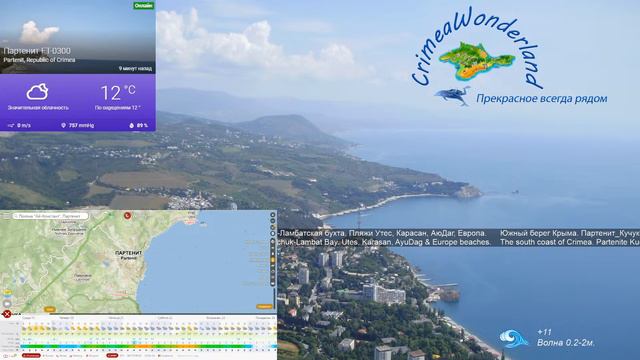Click the cloudy weather condition icon
The height and width of the screenshot is (360, 640).
pos(37,92)
